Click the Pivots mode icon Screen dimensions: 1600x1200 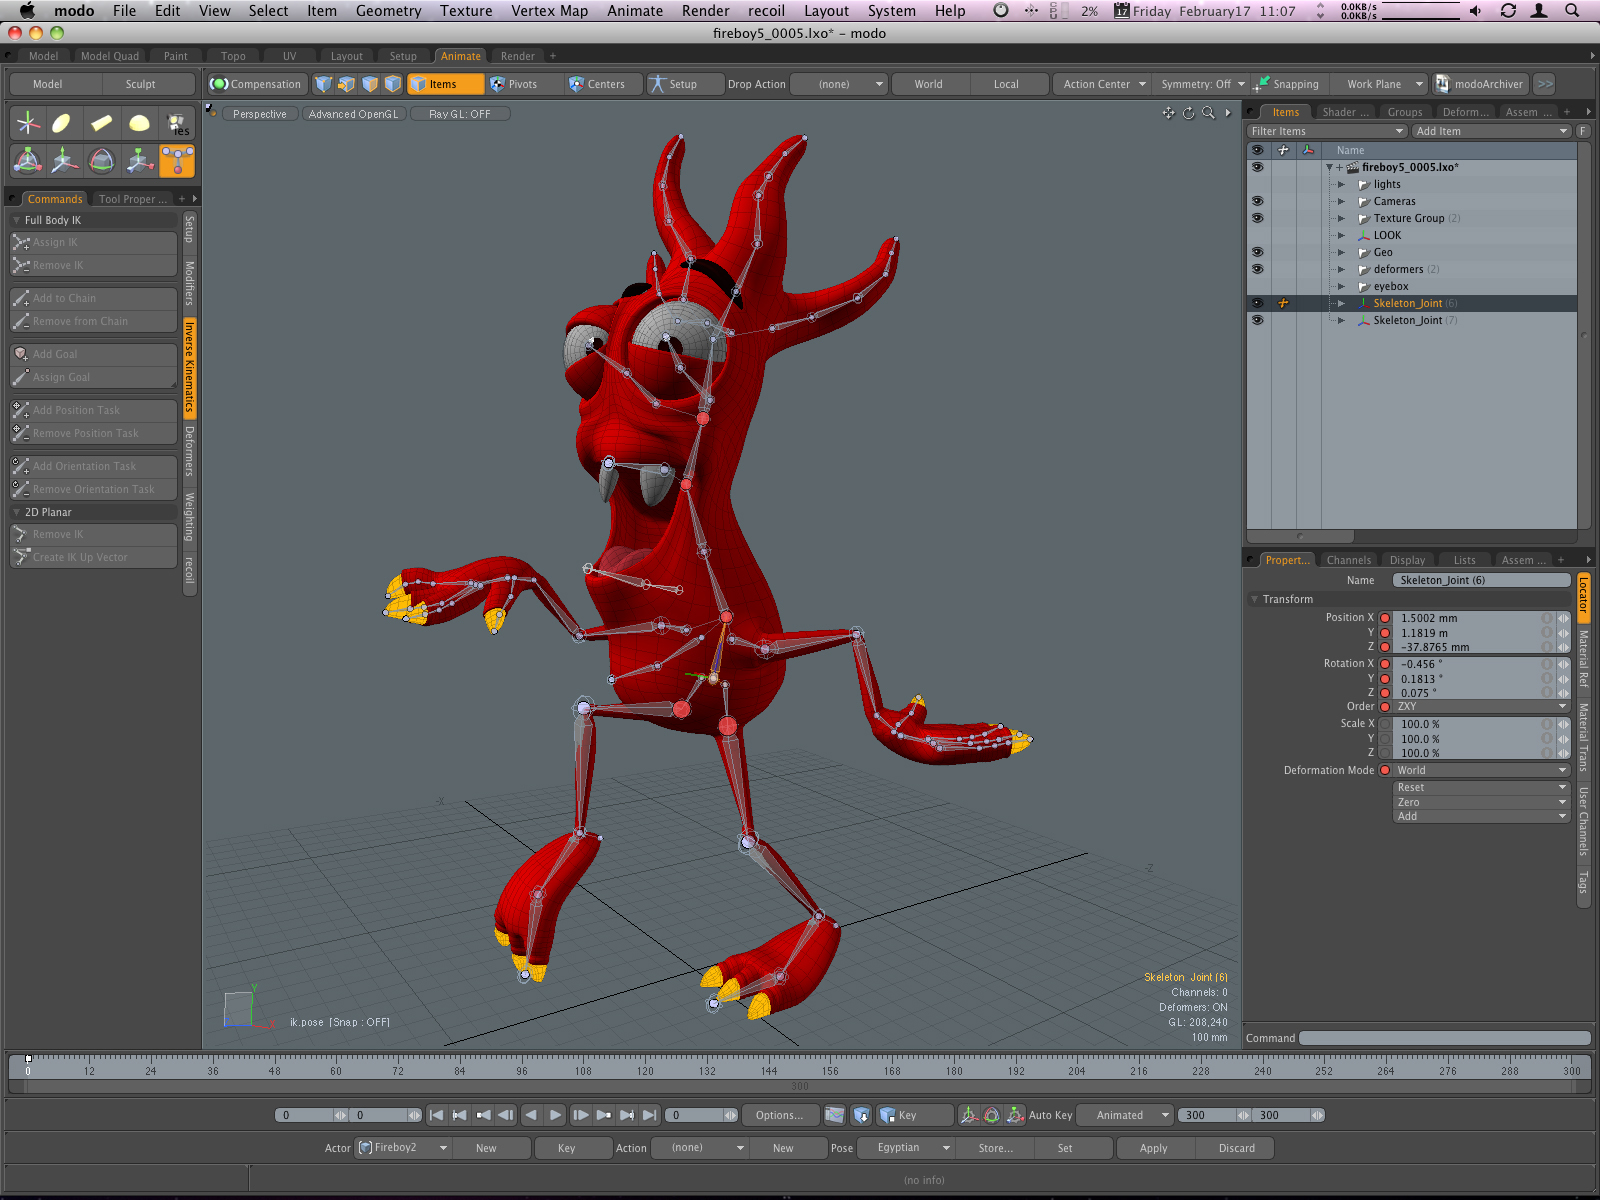coord(497,84)
